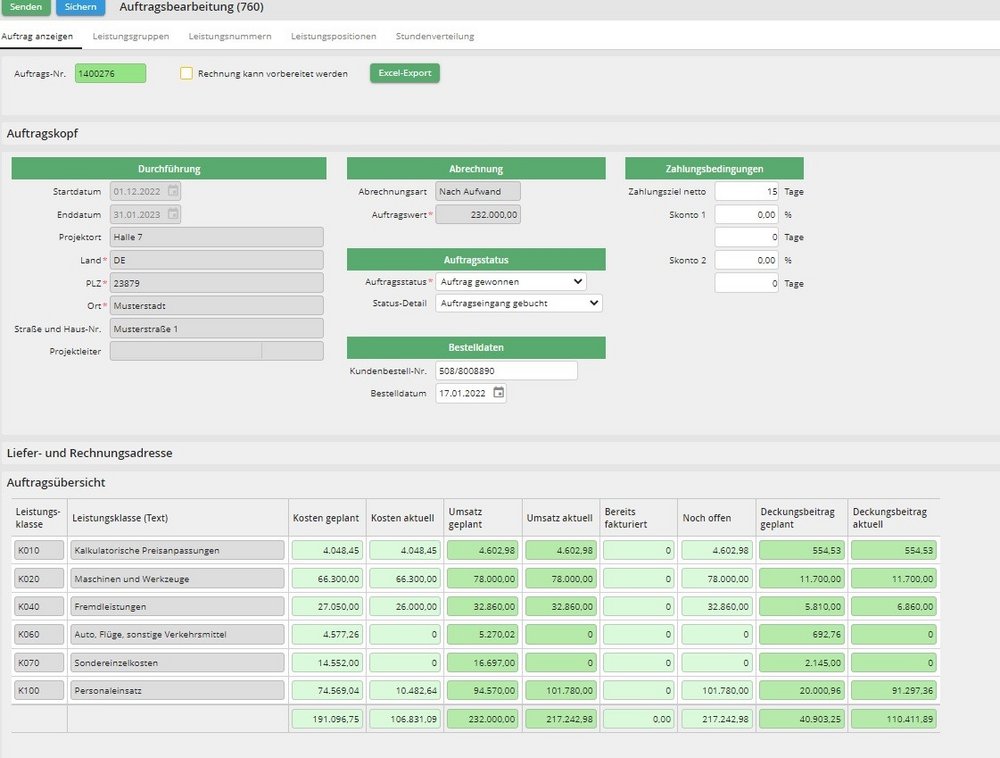Open calendar picker for Bestelldatum
1000x758 pixels.
(499, 393)
